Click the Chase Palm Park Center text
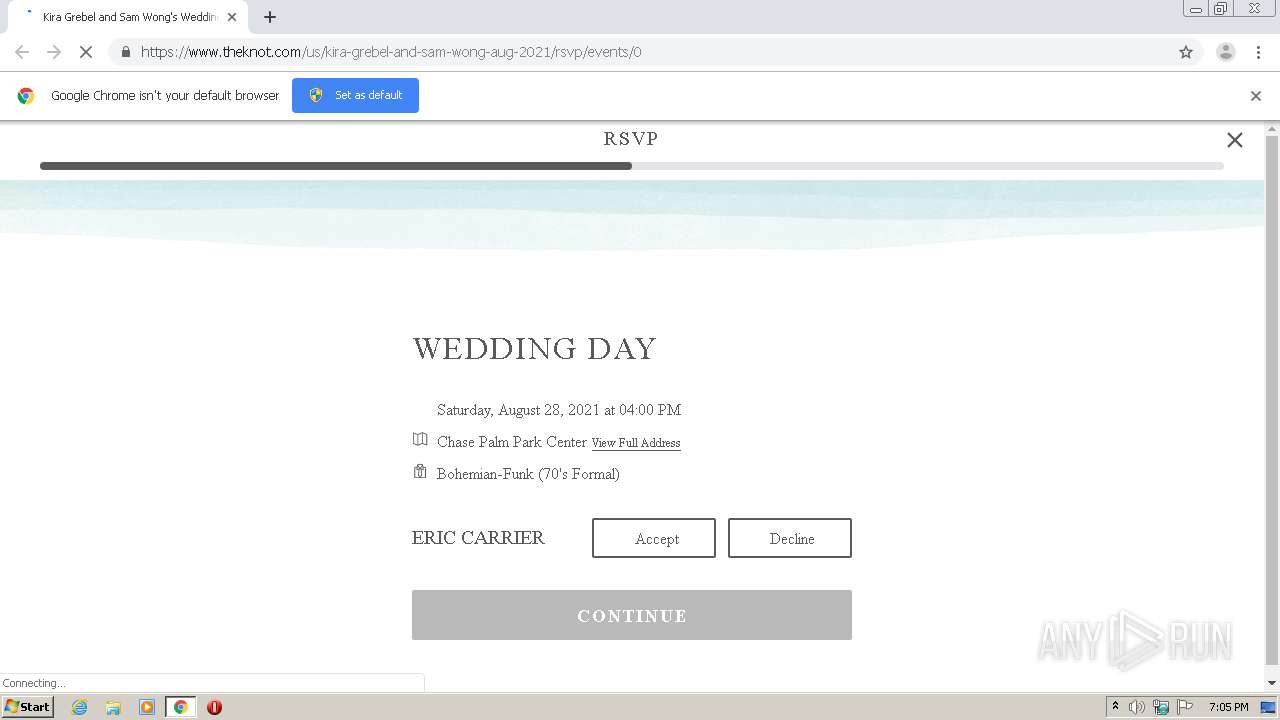The image size is (1280, 720). (512, 442)
